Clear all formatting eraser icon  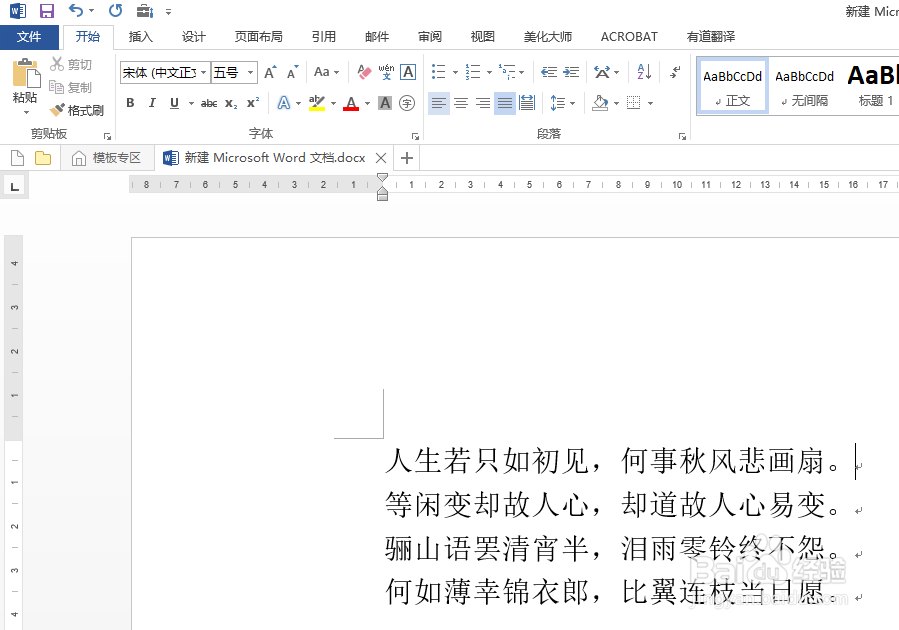pos(363,72)
